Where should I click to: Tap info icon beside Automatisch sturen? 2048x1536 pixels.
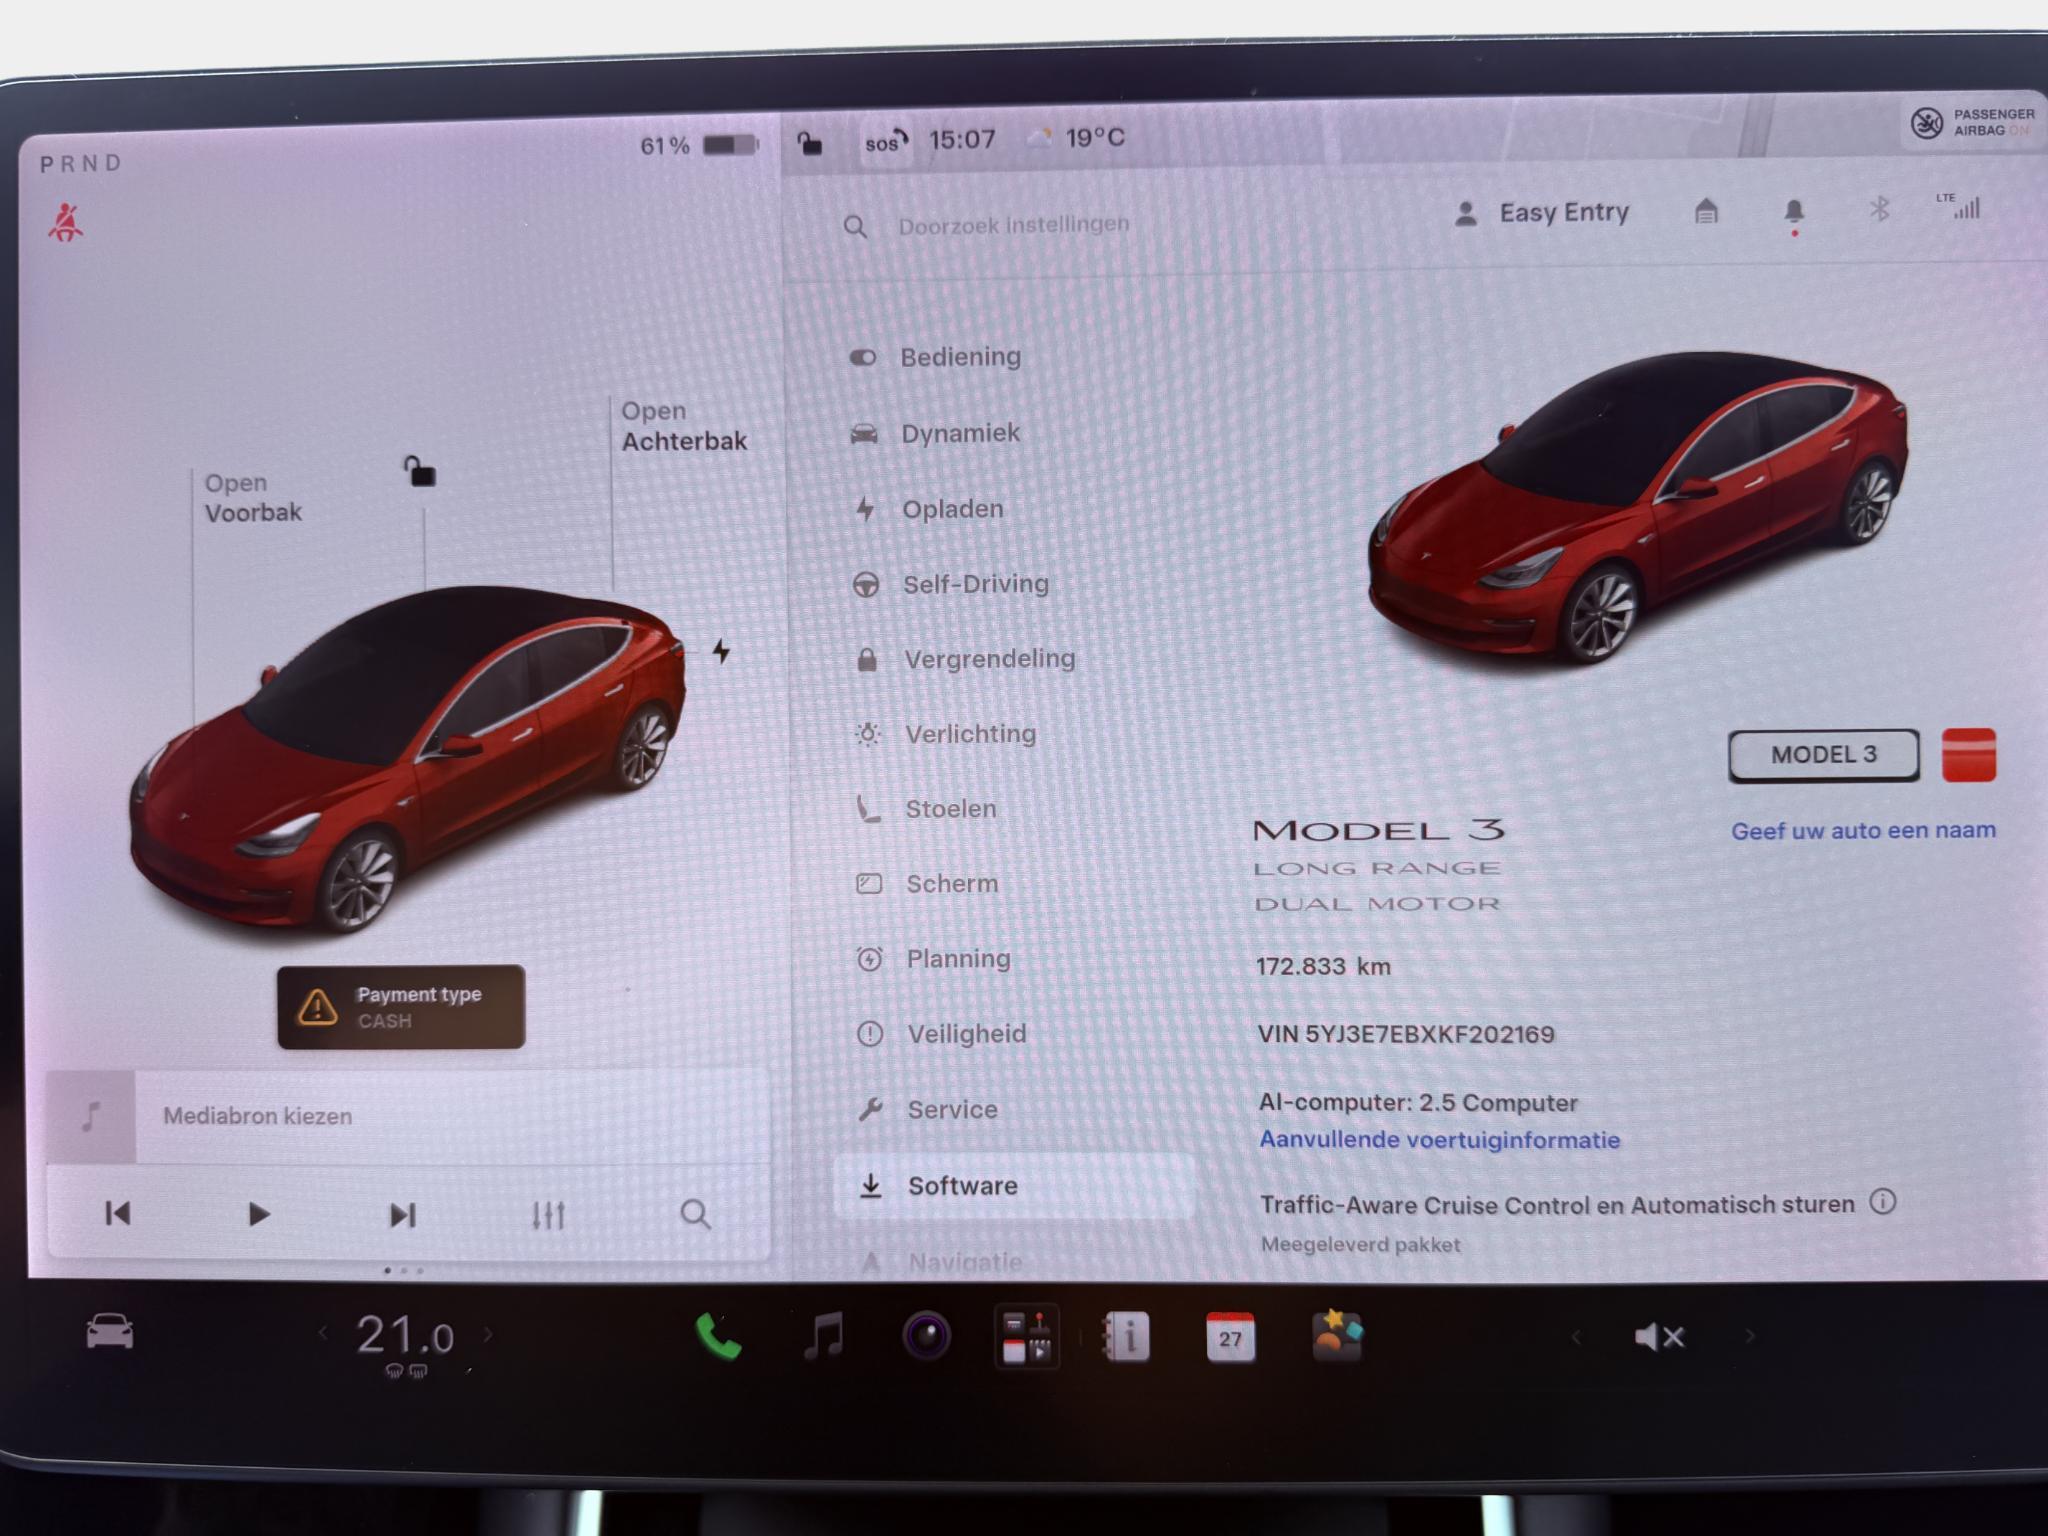[1882, 1202]
